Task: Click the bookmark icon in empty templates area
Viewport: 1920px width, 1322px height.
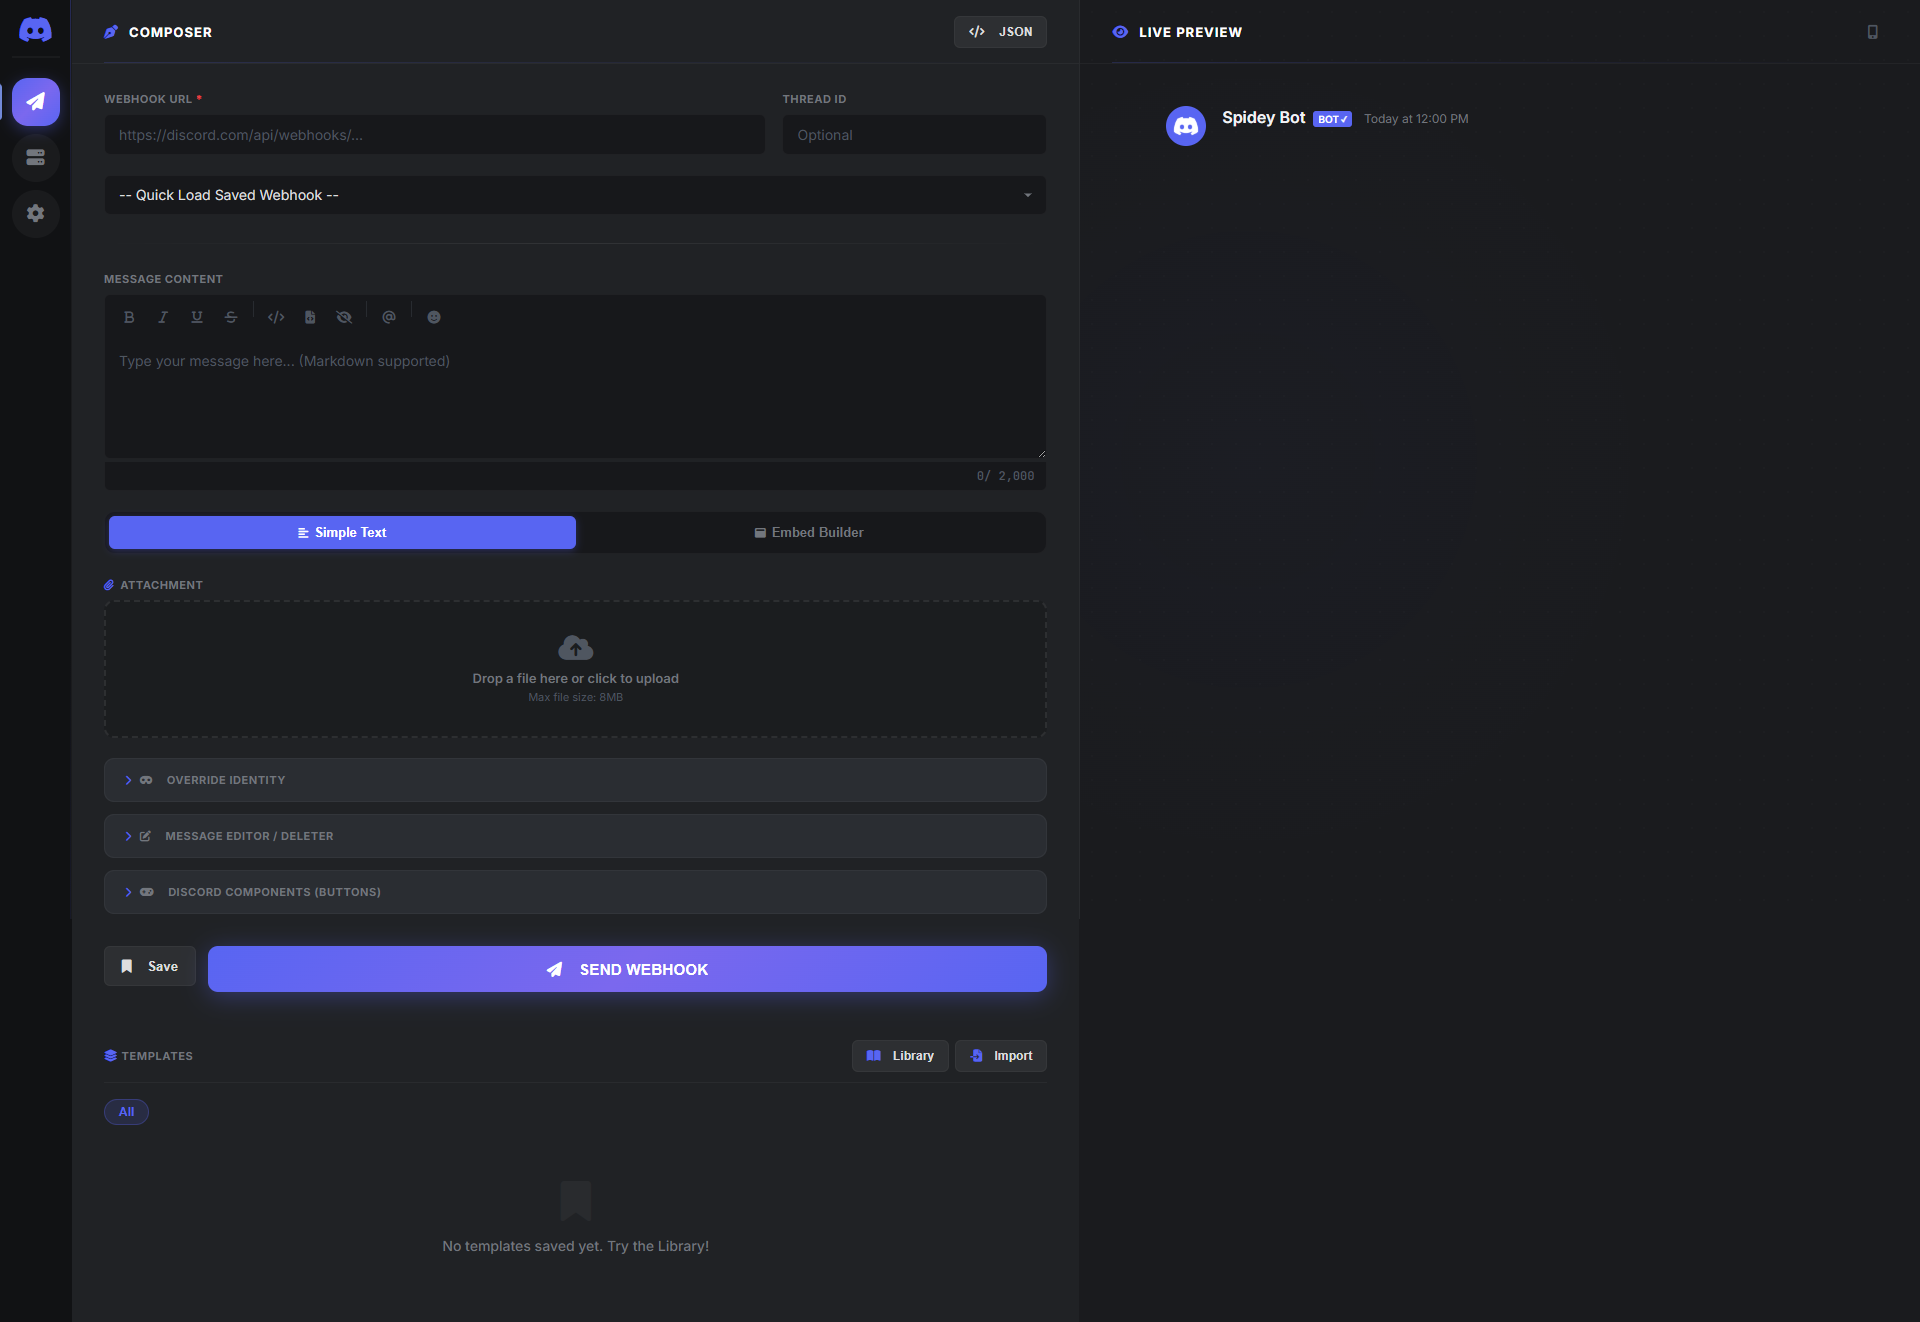Action: tap(576, 1201)
